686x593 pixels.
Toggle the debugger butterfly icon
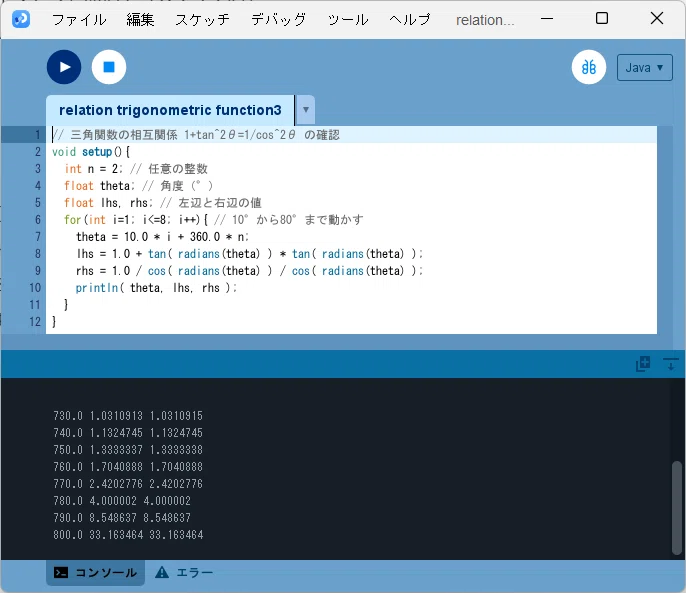point(589,67)
